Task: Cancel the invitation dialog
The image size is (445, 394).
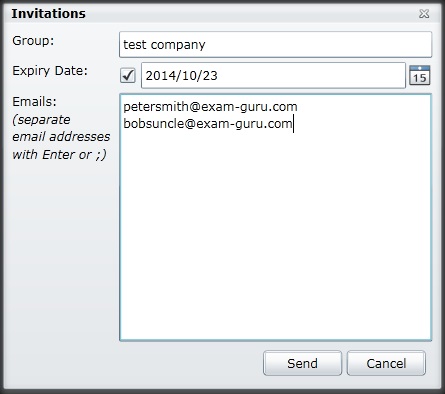Action: (386, 363)
